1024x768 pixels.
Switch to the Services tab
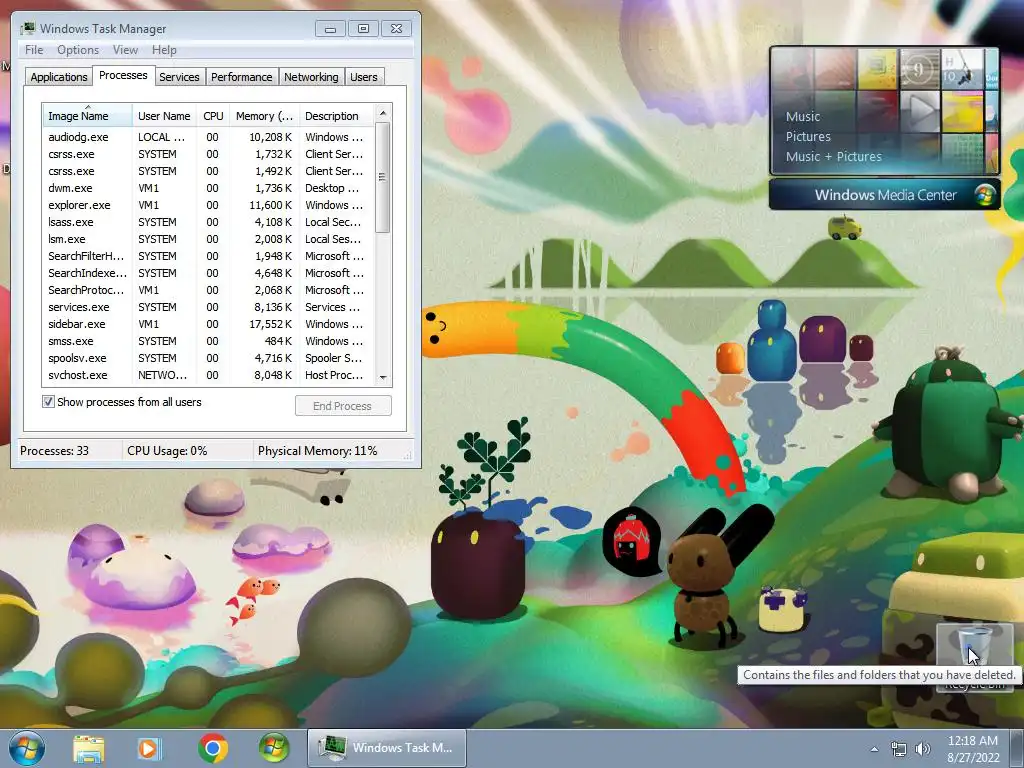(x=179, y=77)
